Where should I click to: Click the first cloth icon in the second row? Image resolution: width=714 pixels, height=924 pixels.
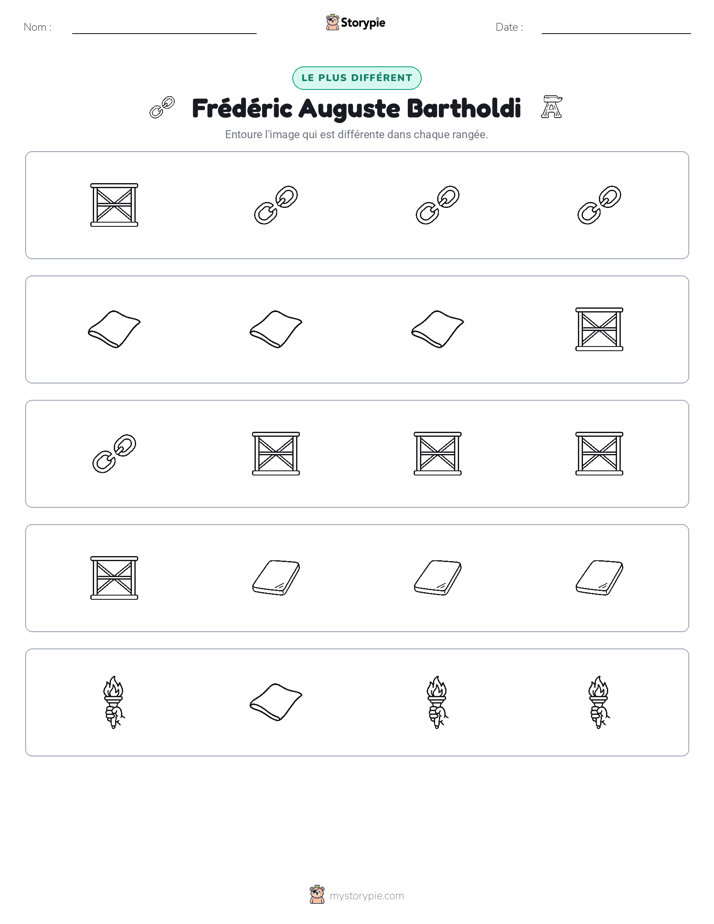click(x=114, y=329)
